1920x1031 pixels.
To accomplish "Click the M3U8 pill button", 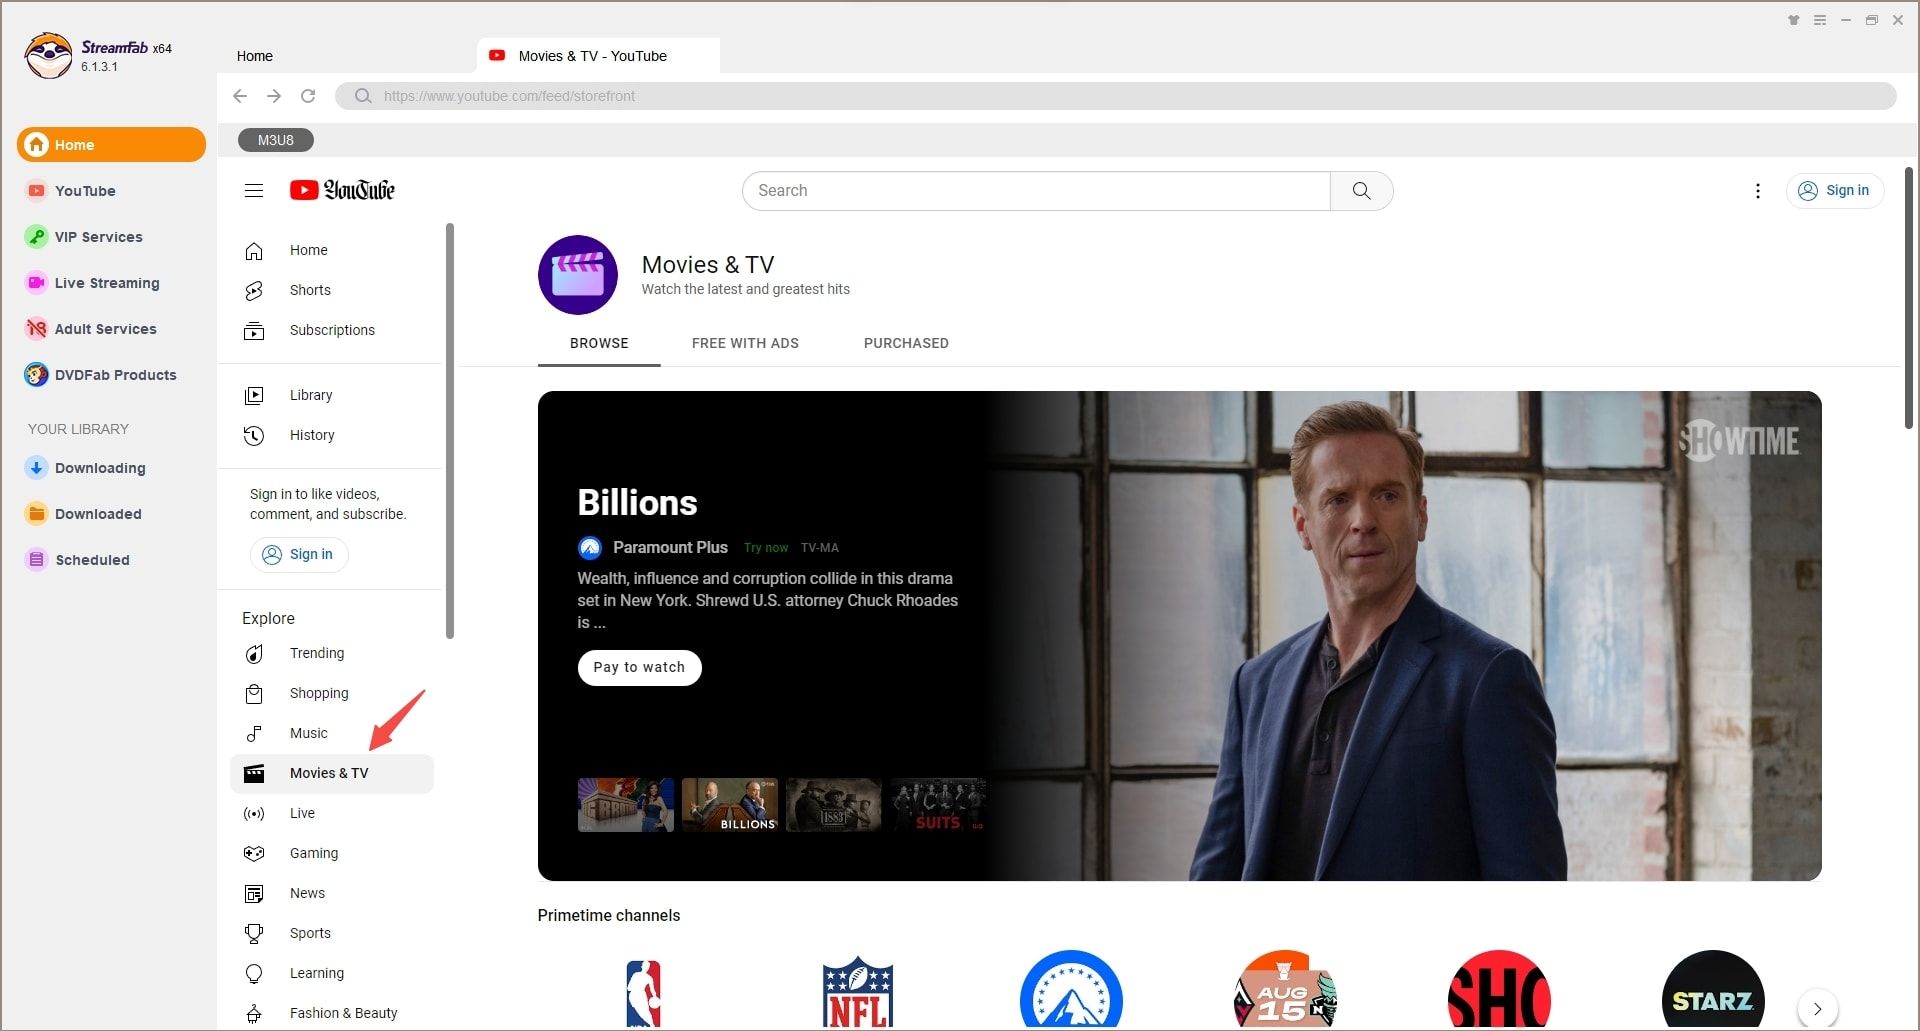I will (x=276, y=141).
